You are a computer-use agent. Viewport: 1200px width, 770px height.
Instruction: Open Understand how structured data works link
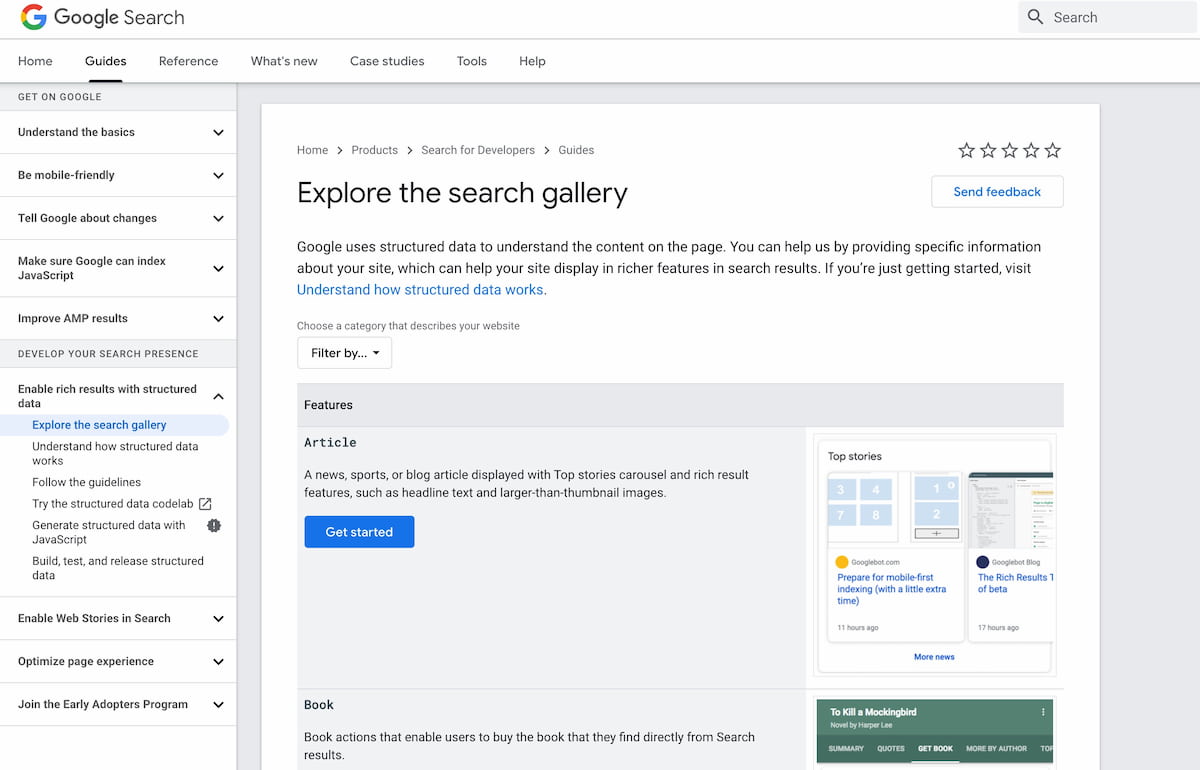point(419,289)
